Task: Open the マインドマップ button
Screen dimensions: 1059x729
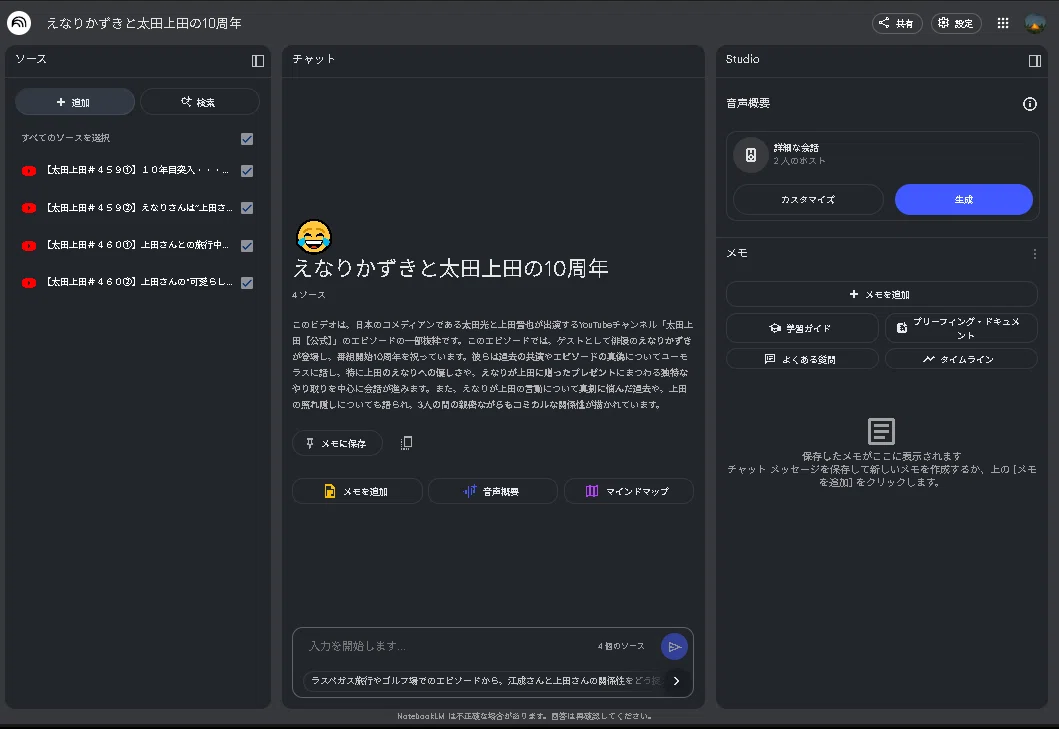Action: pos(629,491)
